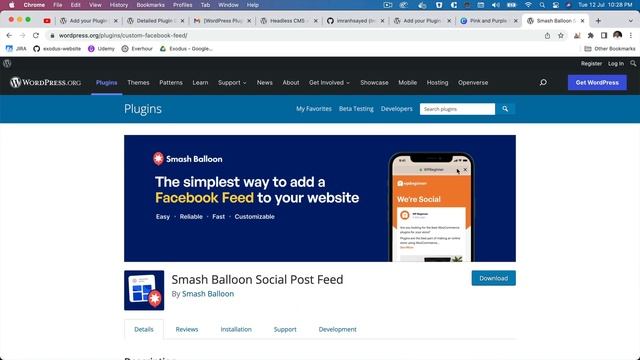Click the share icon in the address bar
The width and height of the screenshot is (640, 360).
coord(547,36)
